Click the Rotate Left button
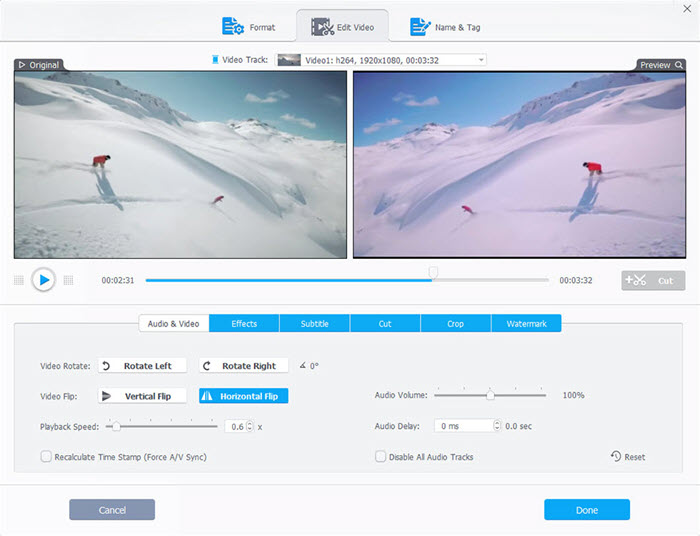700x536 pixels. pos(142,366)
